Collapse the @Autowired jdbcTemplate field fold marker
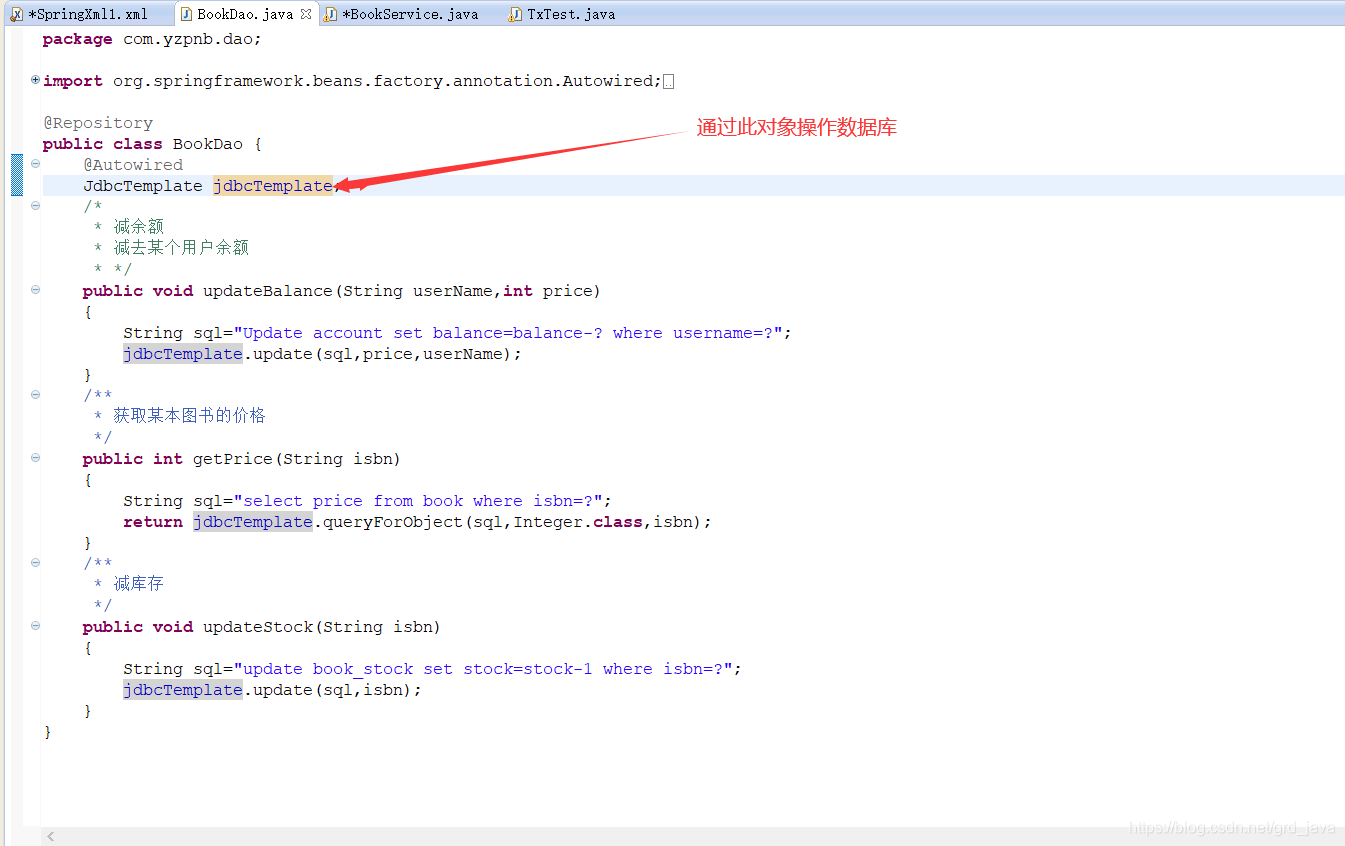 36,164
